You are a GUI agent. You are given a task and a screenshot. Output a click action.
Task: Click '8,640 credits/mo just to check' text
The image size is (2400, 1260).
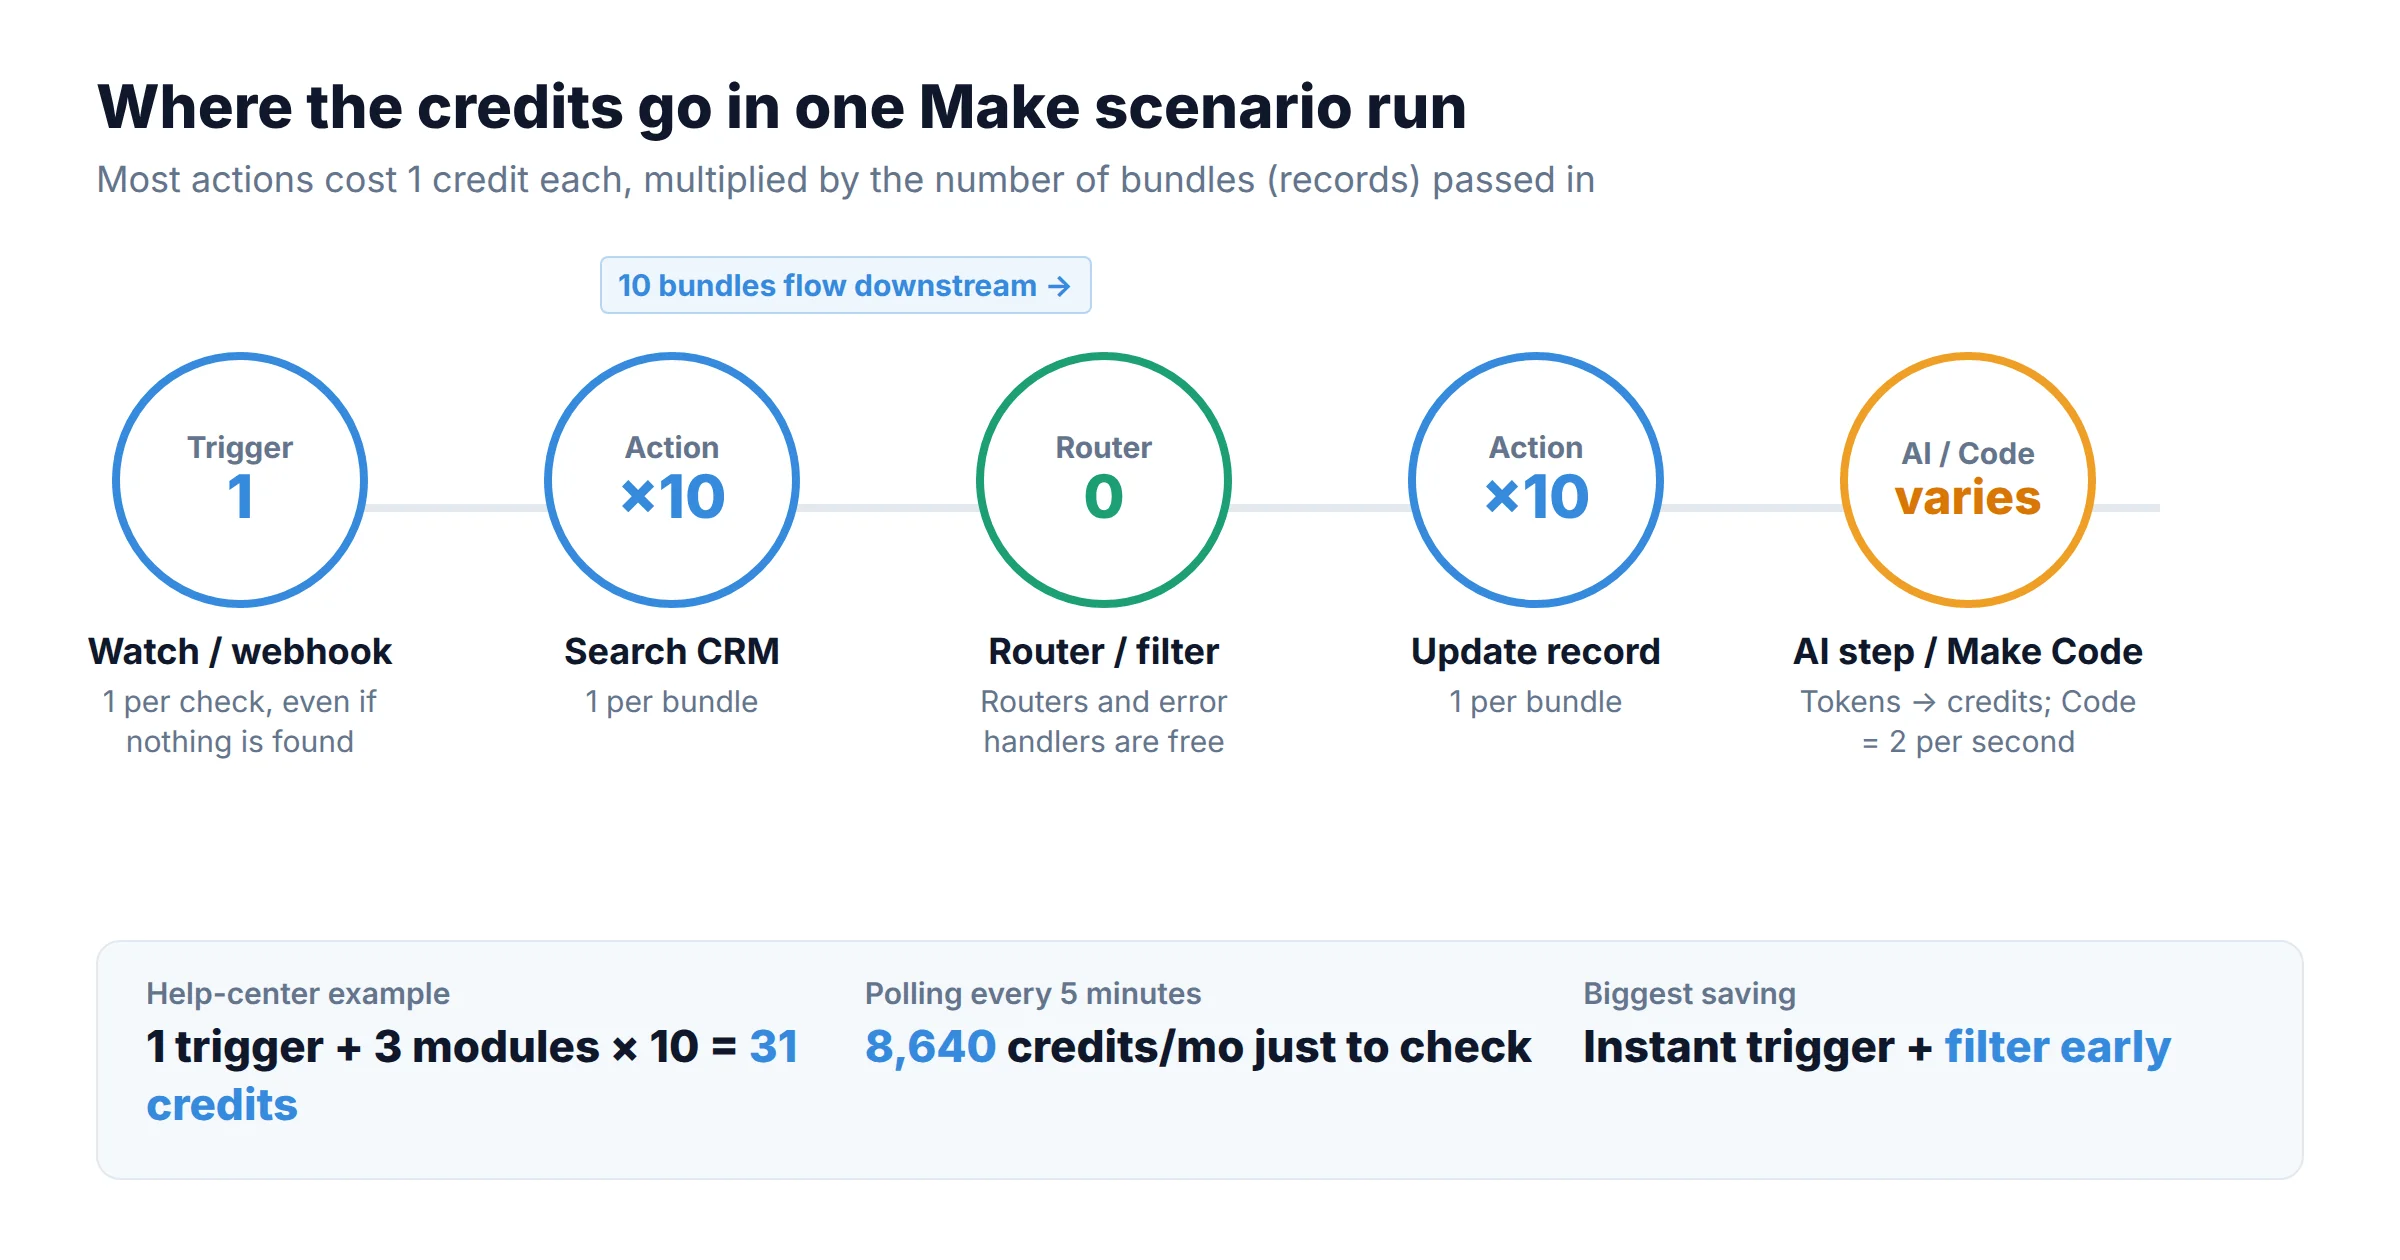click(x=1198, y=1047)
